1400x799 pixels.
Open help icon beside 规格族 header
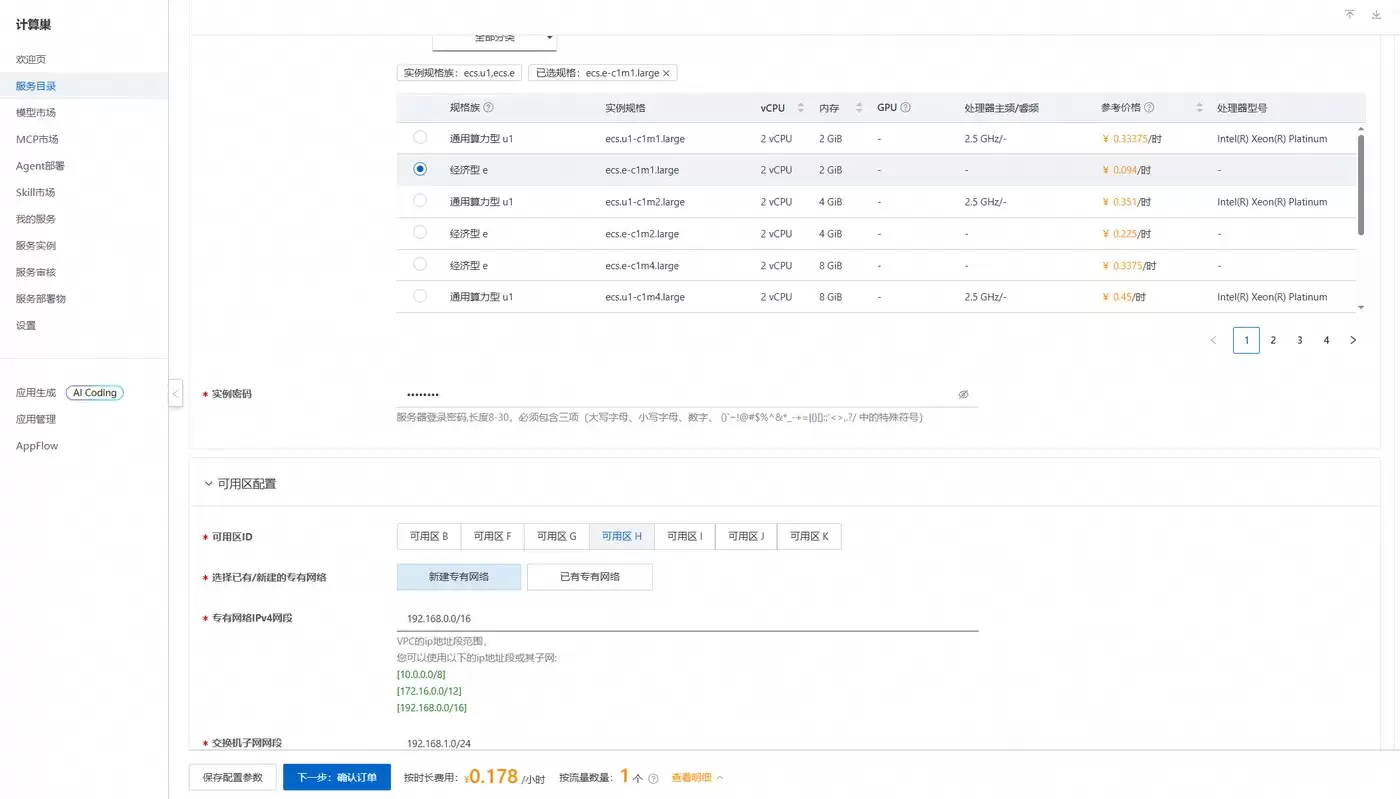pos(488,108)
